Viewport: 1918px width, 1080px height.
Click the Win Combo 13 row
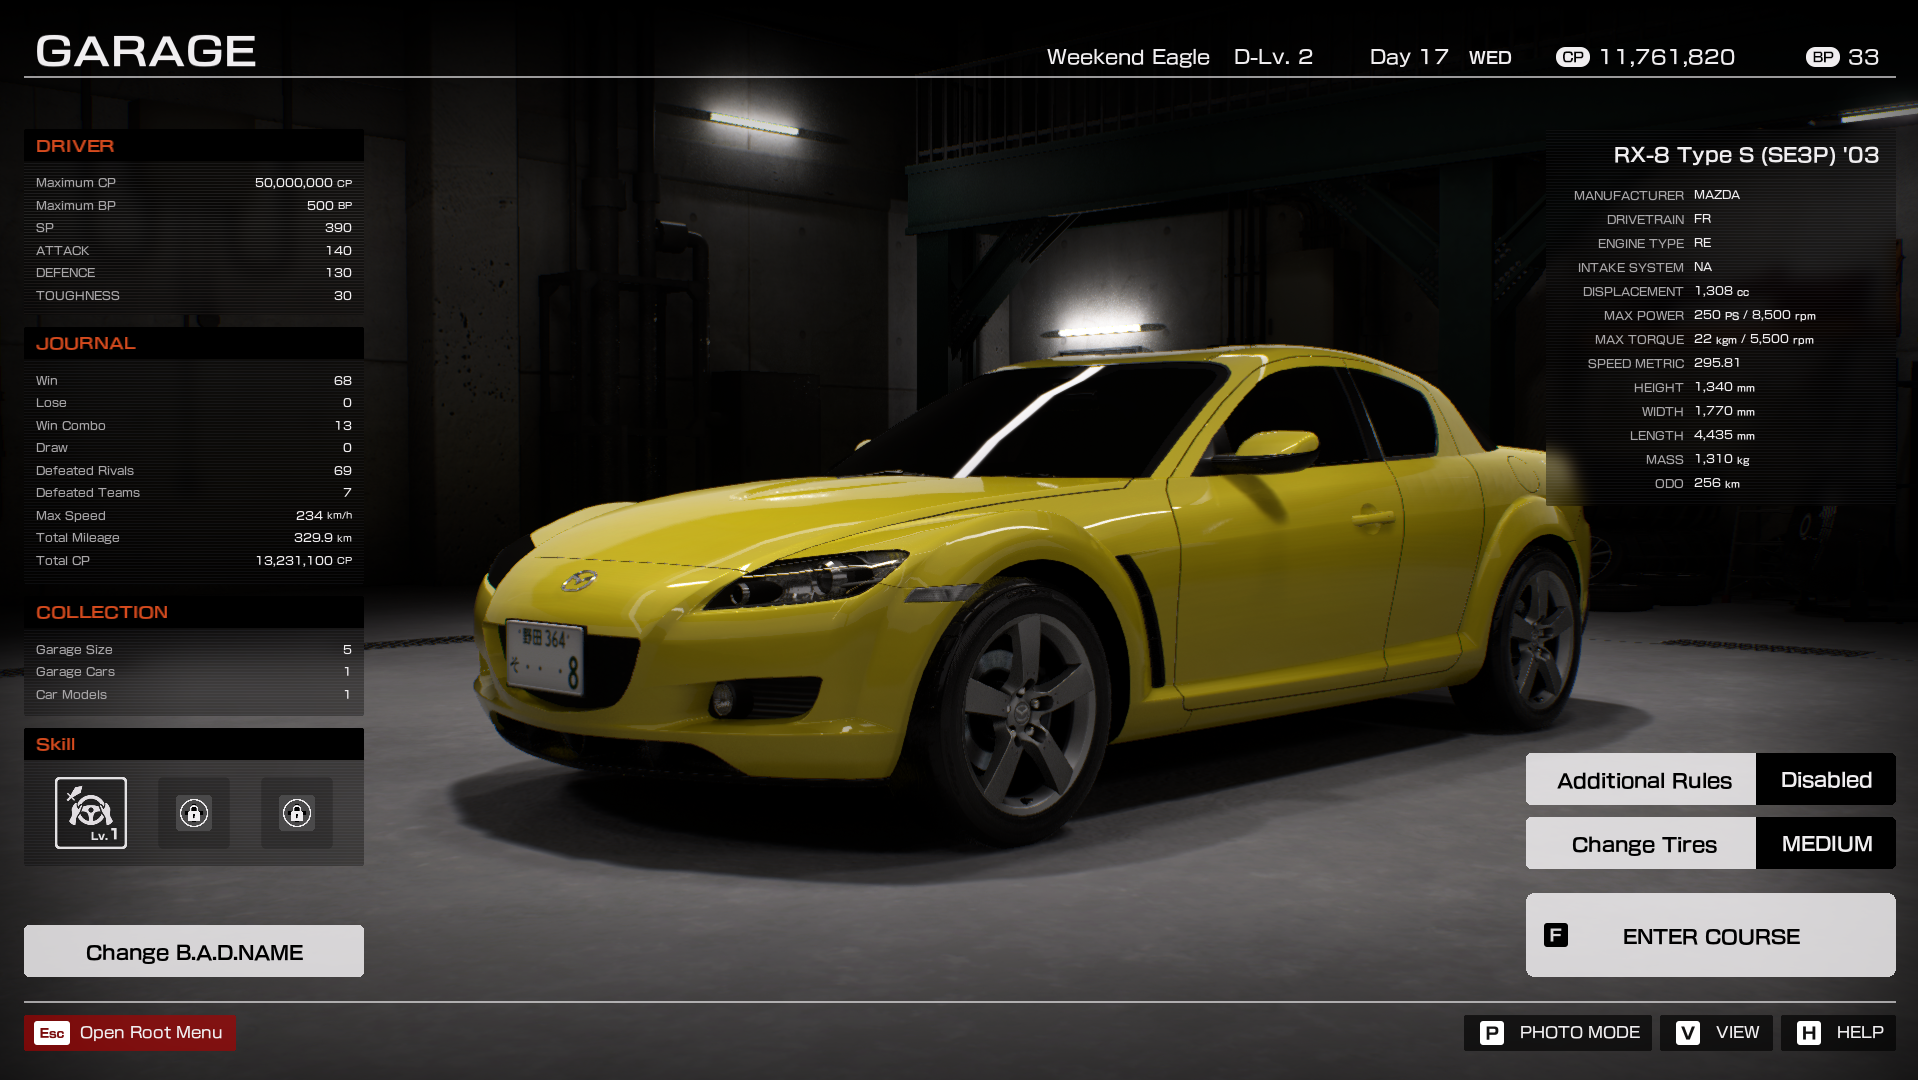tap(194, 425)
